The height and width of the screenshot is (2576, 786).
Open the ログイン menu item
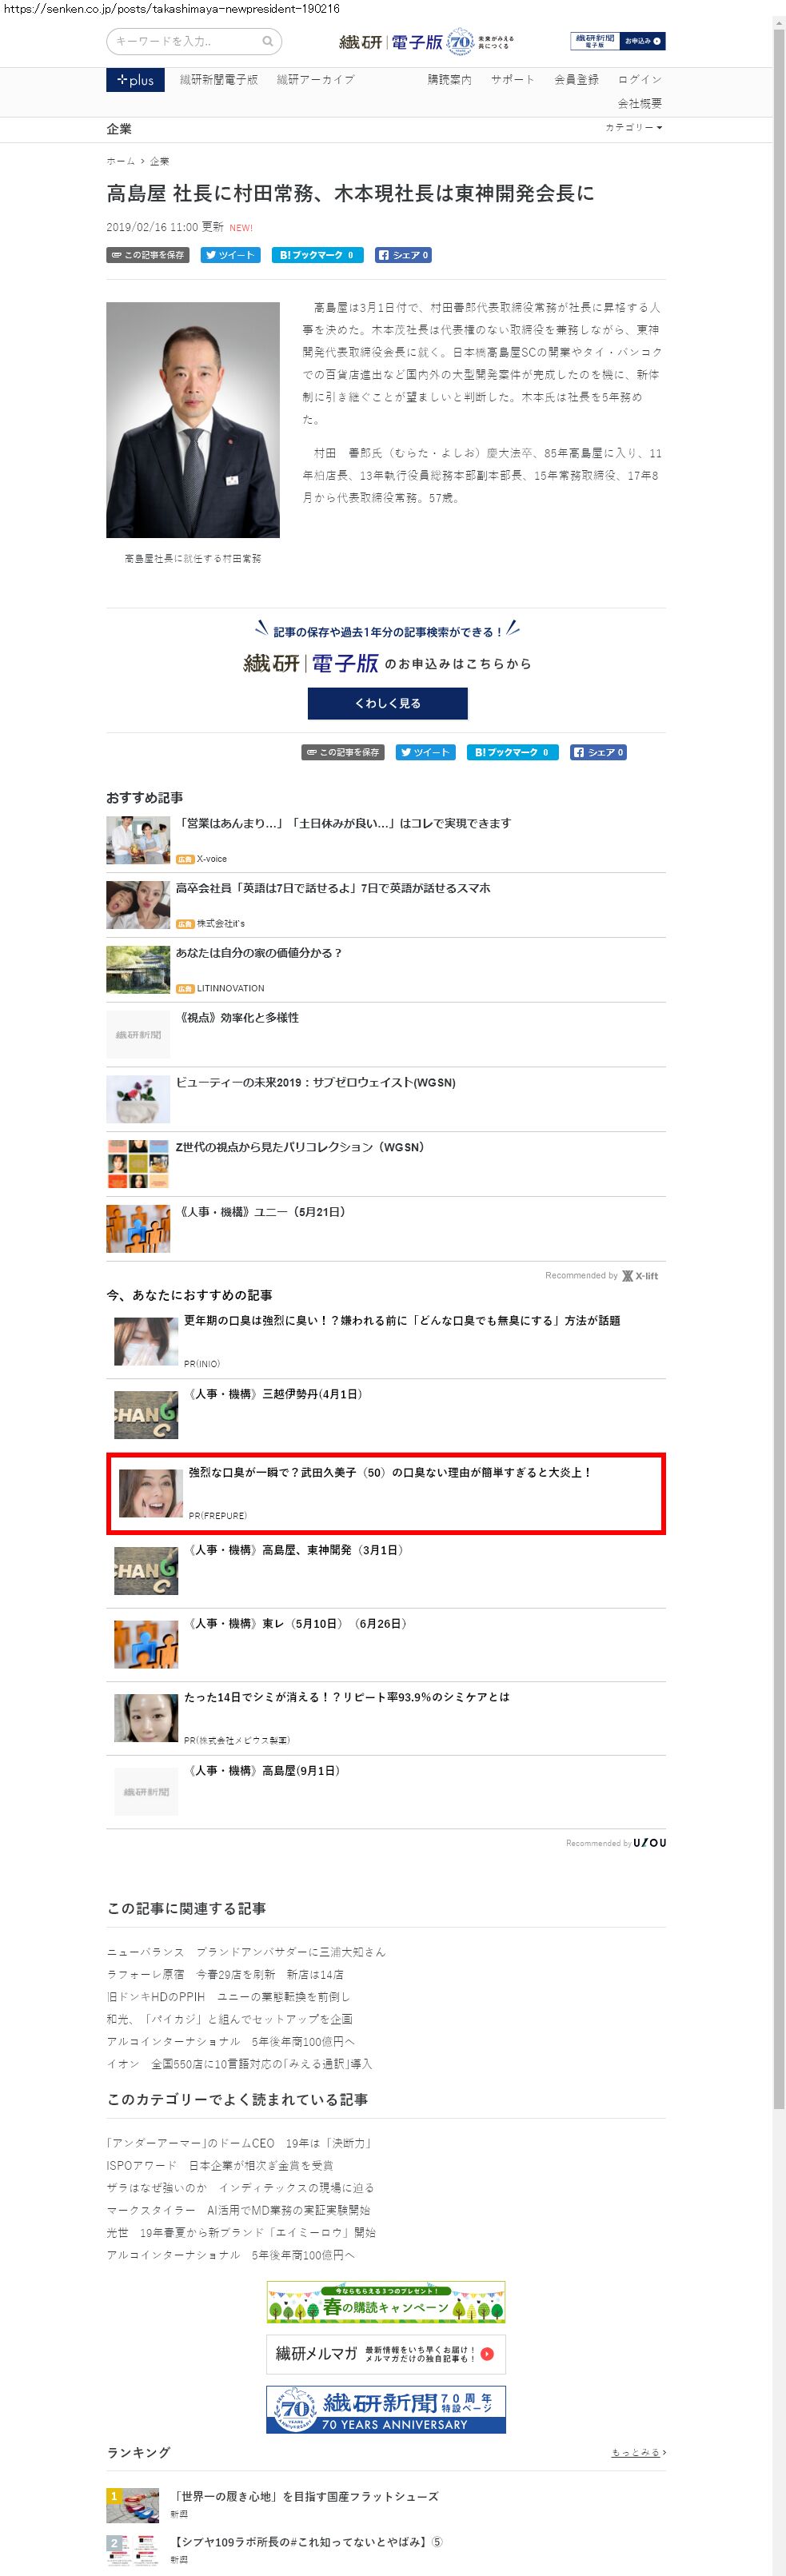click(x=640, y=79)
